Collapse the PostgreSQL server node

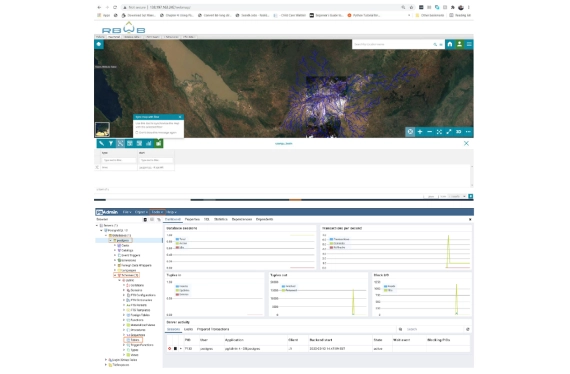pos(101,230)
